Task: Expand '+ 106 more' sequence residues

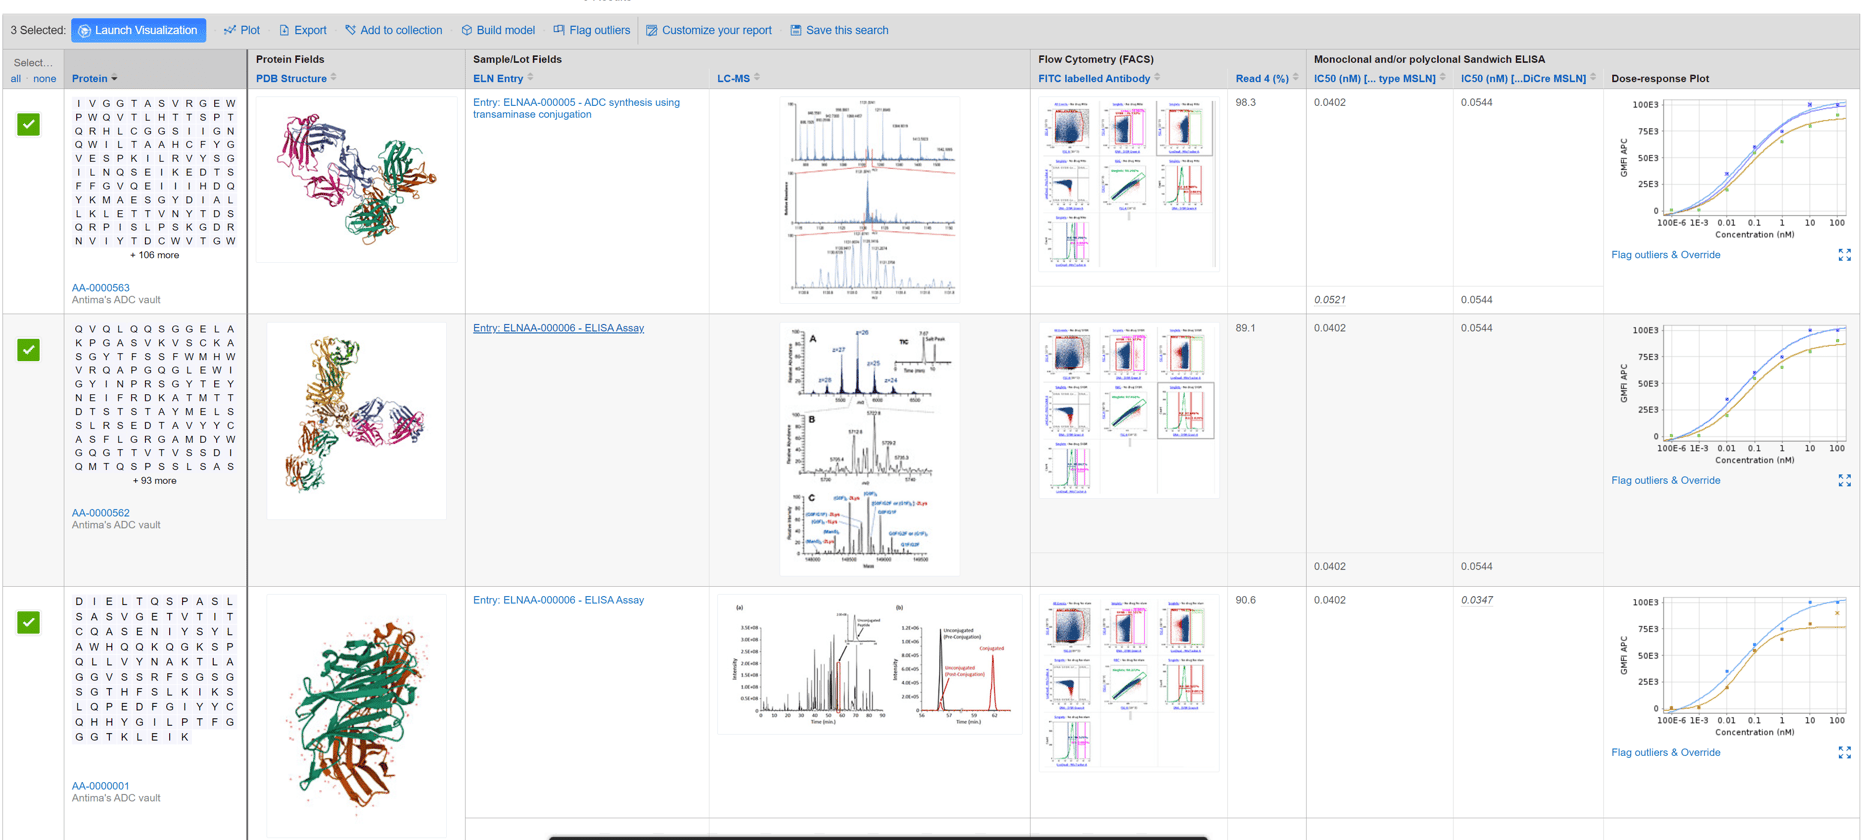Action: pos(155,255)
